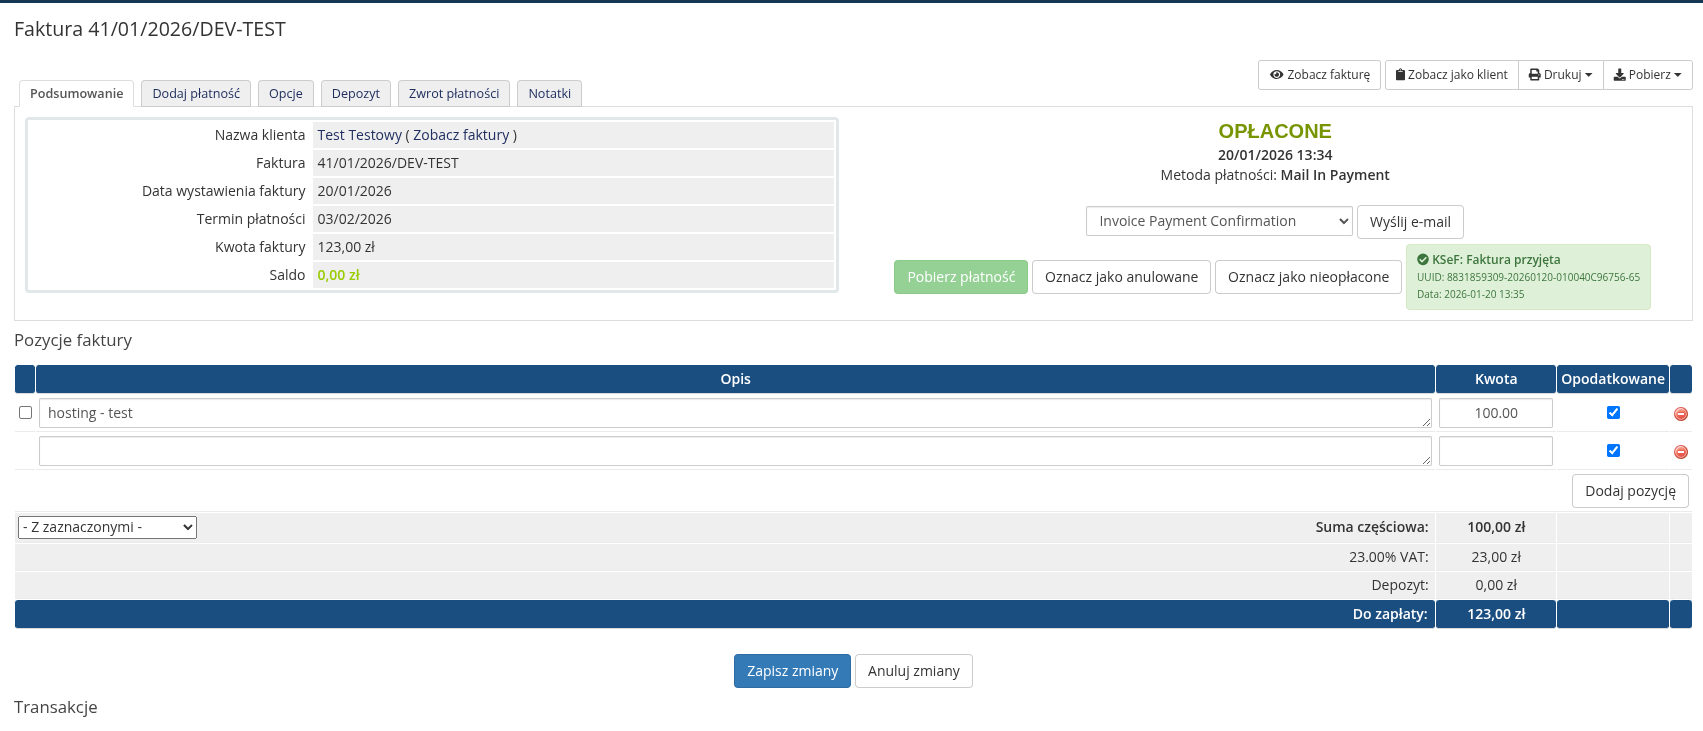Click the KSeF green checkmark status icon
Viewport: 1703px width, 731px height.
[1422, 260]
